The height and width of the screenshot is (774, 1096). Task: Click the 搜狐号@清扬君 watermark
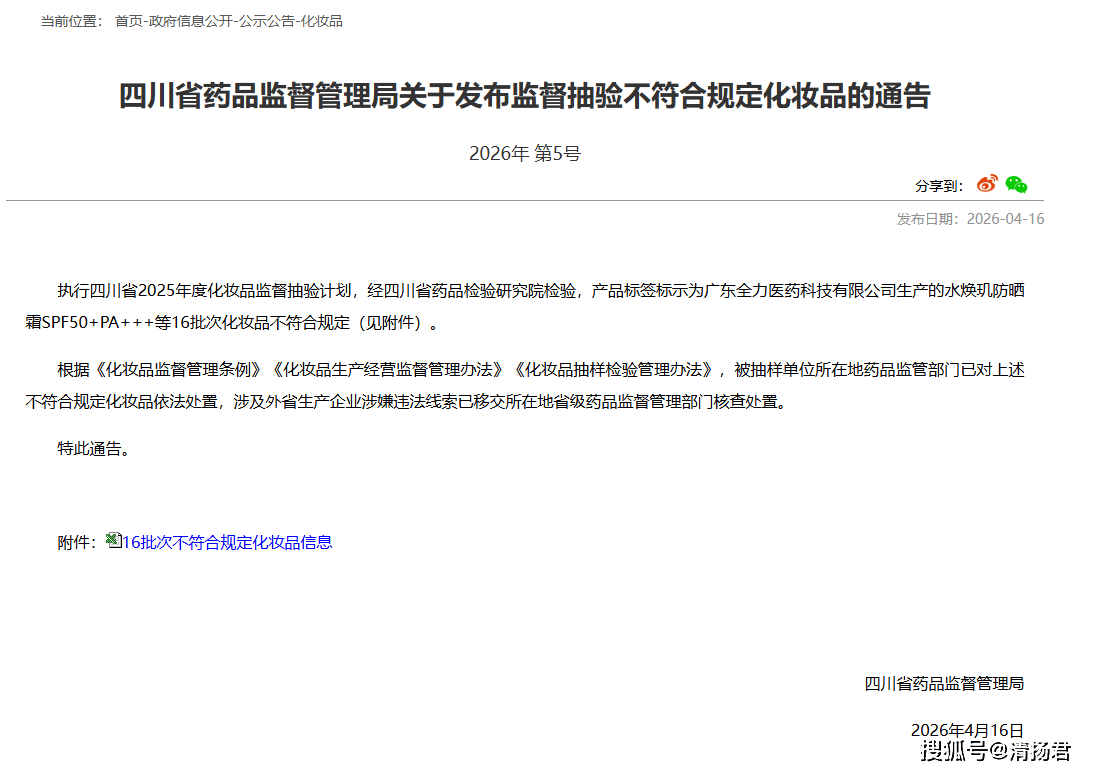(x=995, y=751)
